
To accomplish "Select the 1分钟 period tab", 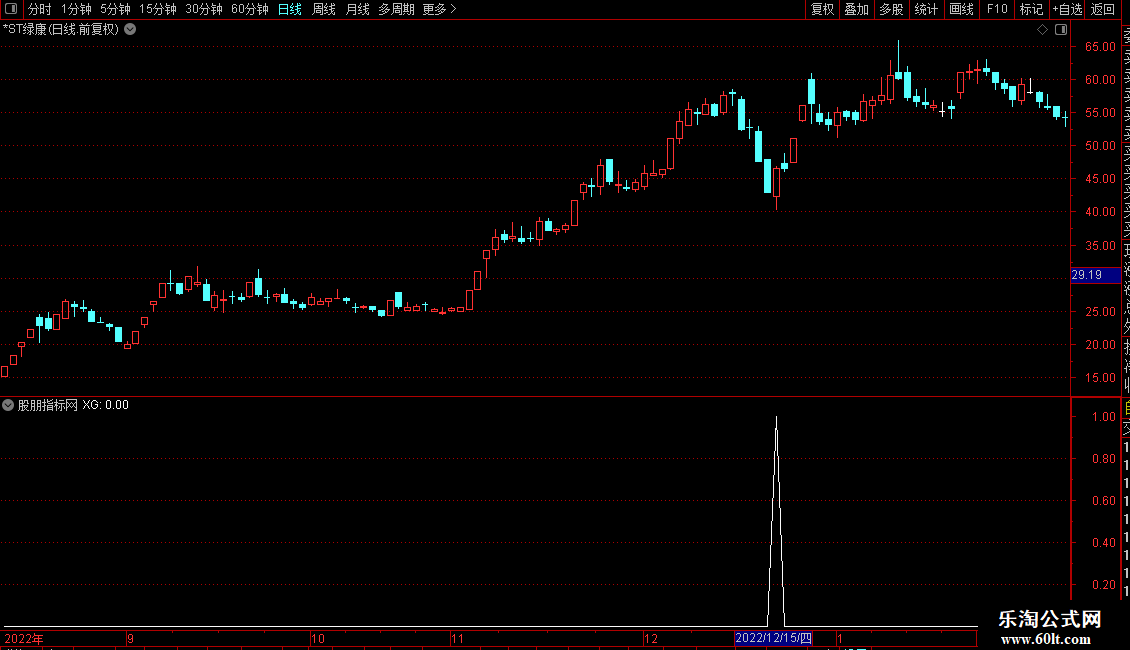I will (x=76, y=9).
